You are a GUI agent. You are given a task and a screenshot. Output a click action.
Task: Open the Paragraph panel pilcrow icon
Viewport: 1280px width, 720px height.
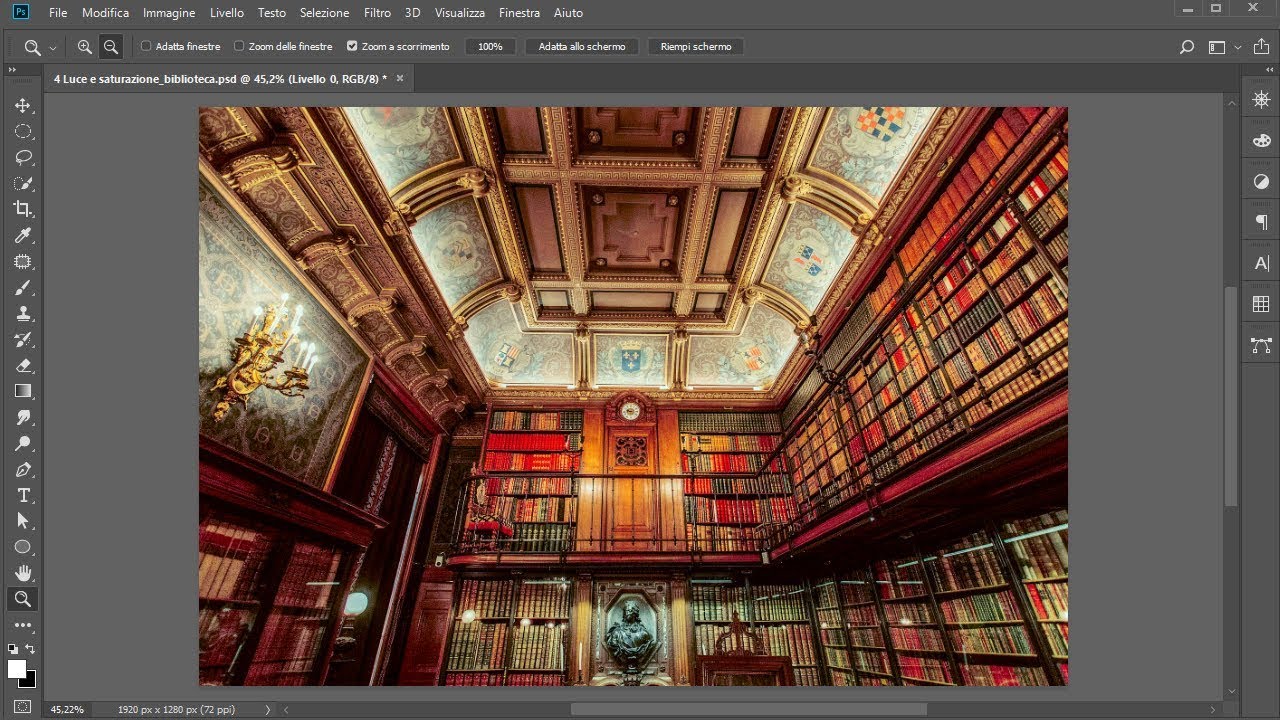click(1261, 222)
